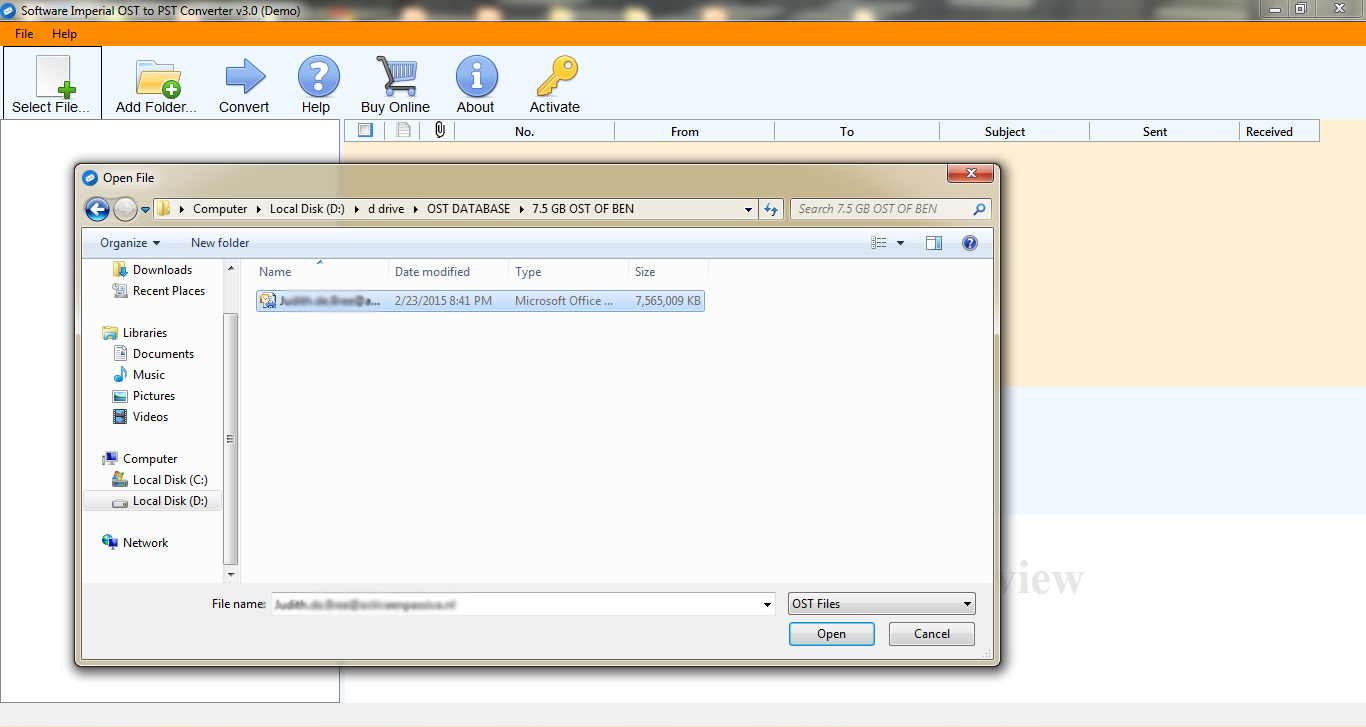This screenshot has height=727, width=1366.
Task: Start conversion with the Convert arrow icon
Action: point(244,77)
